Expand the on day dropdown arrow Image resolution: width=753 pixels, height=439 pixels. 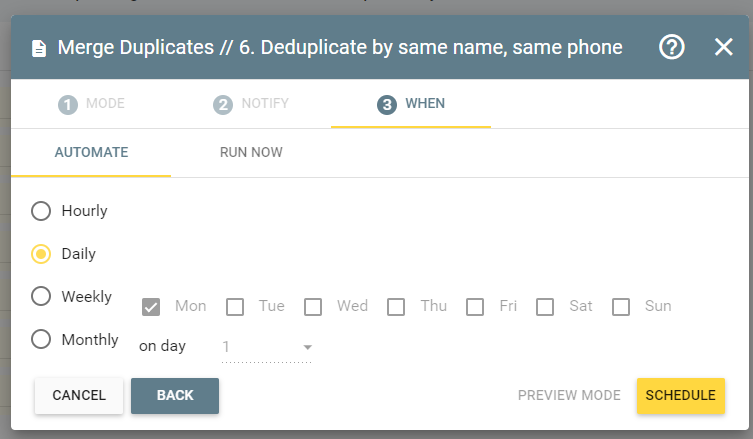308,347
